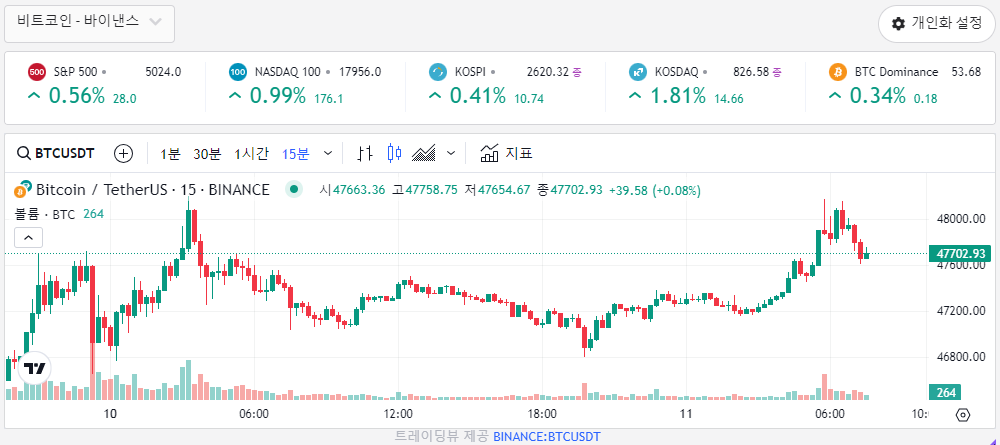This screenshot has height=445, width=1000.
Task: Click the BTC Dominance bitcoin icon
Action: (x=837, y=72)
